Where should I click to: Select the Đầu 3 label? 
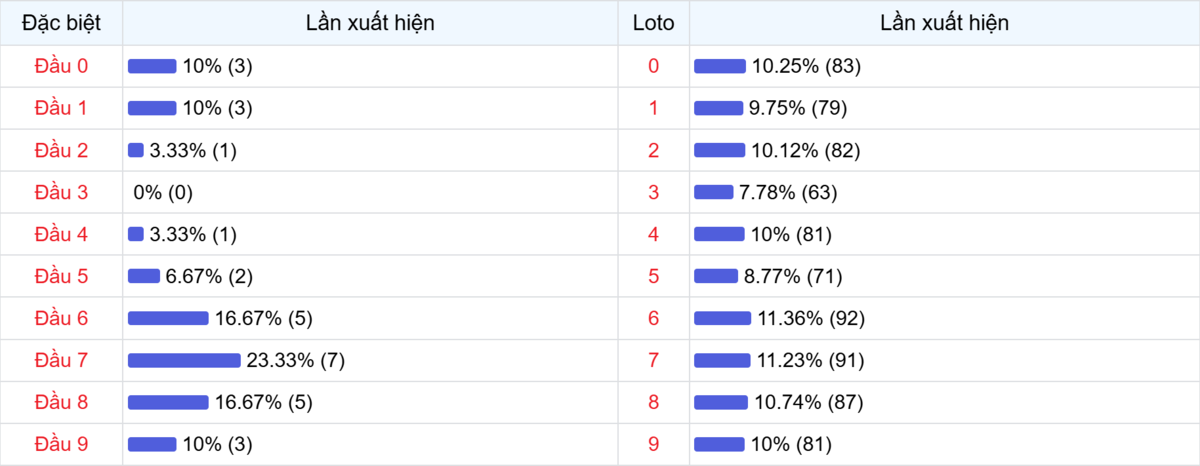click(x=61, y=192)
